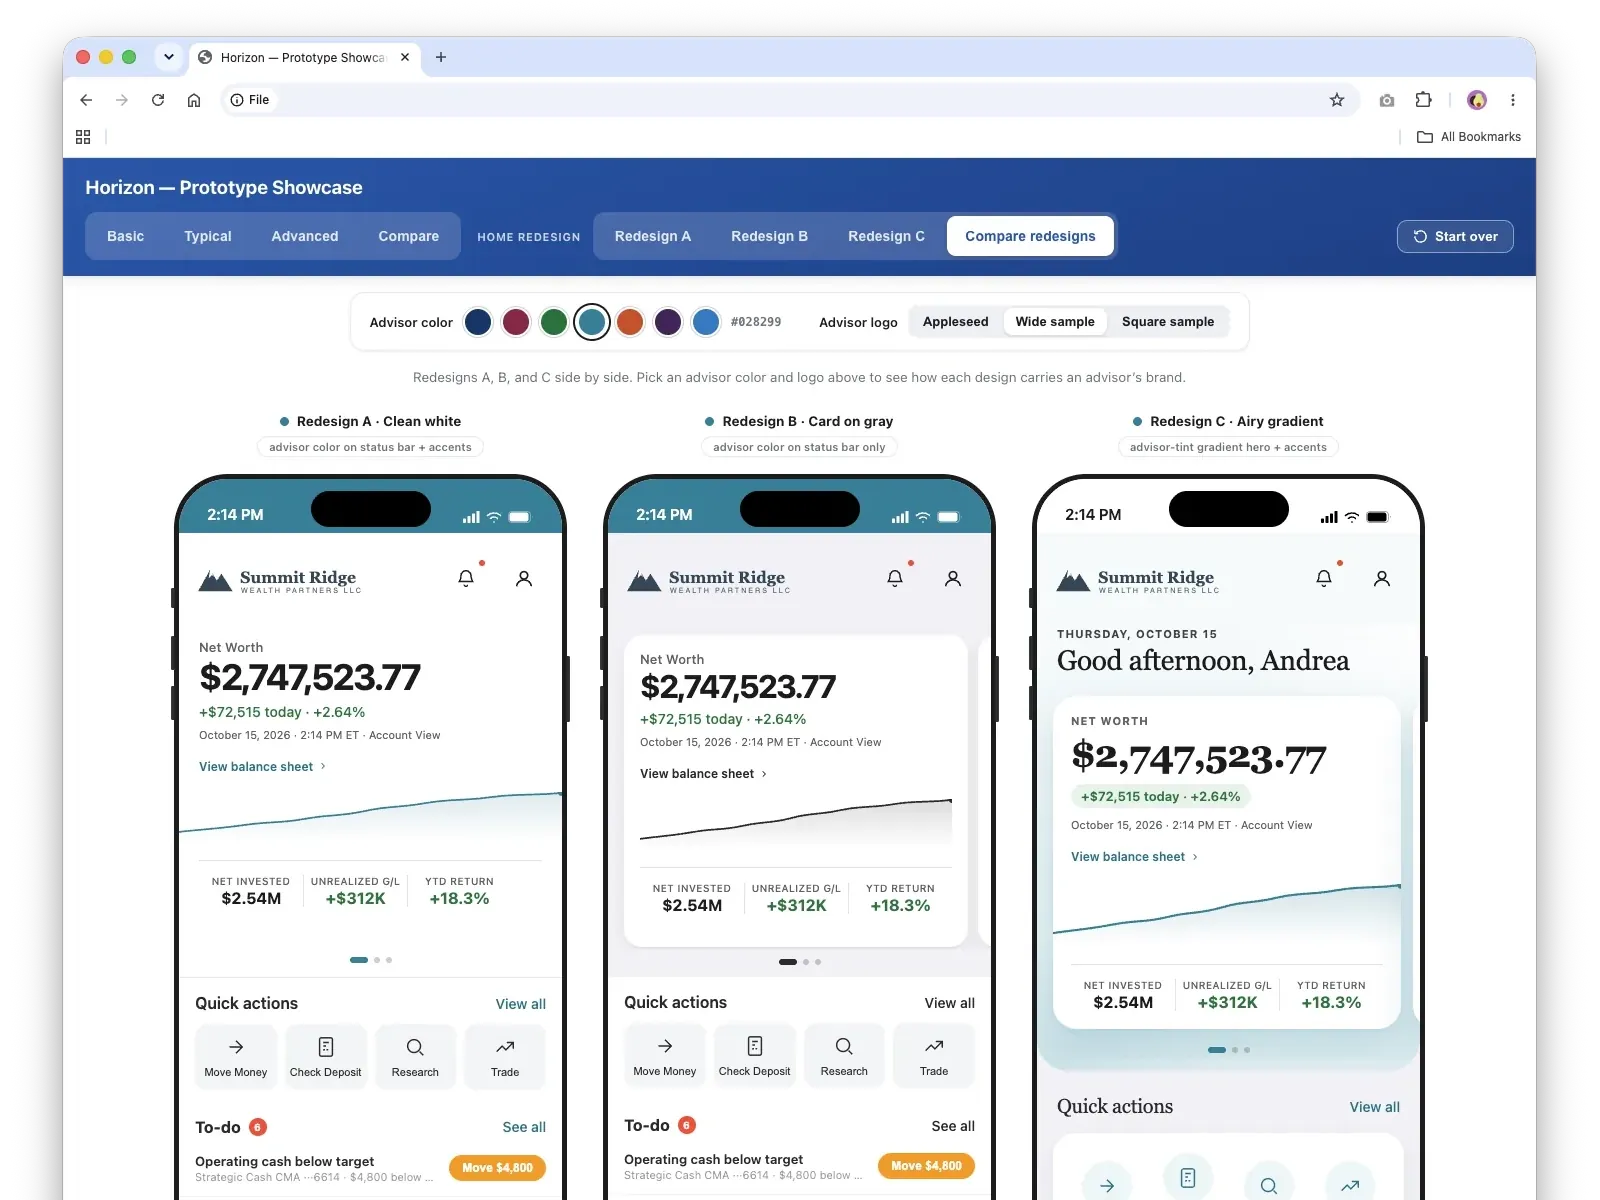
Task: Click Net Worth amount in Redesign B card
Action: (738, 687)
